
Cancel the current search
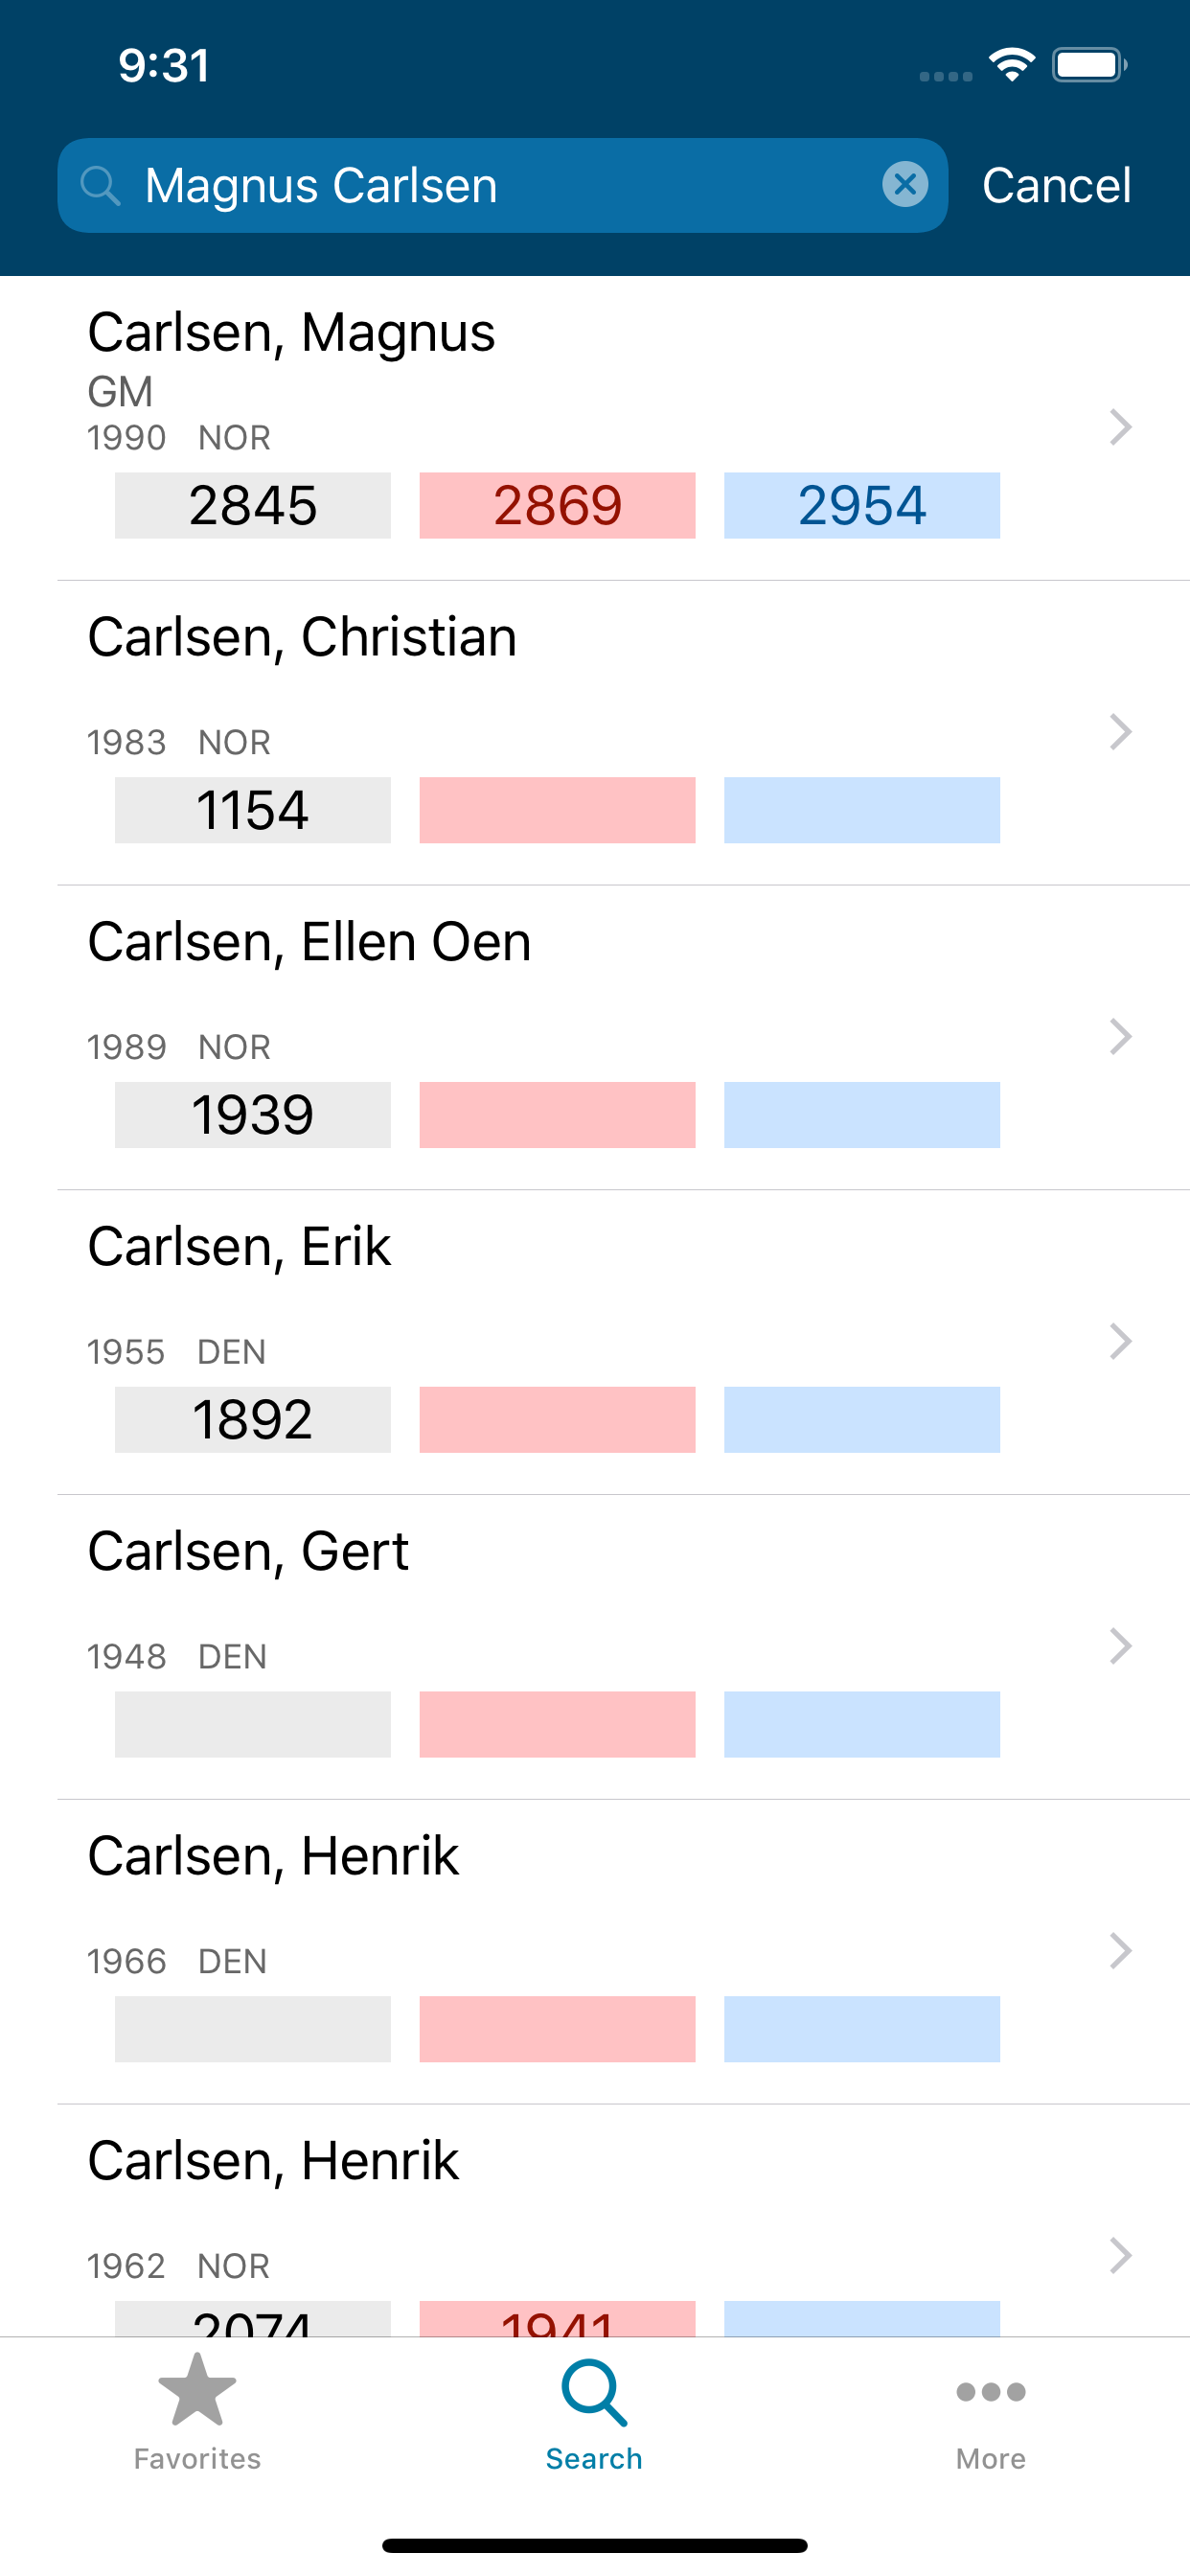click(1056, 185)
